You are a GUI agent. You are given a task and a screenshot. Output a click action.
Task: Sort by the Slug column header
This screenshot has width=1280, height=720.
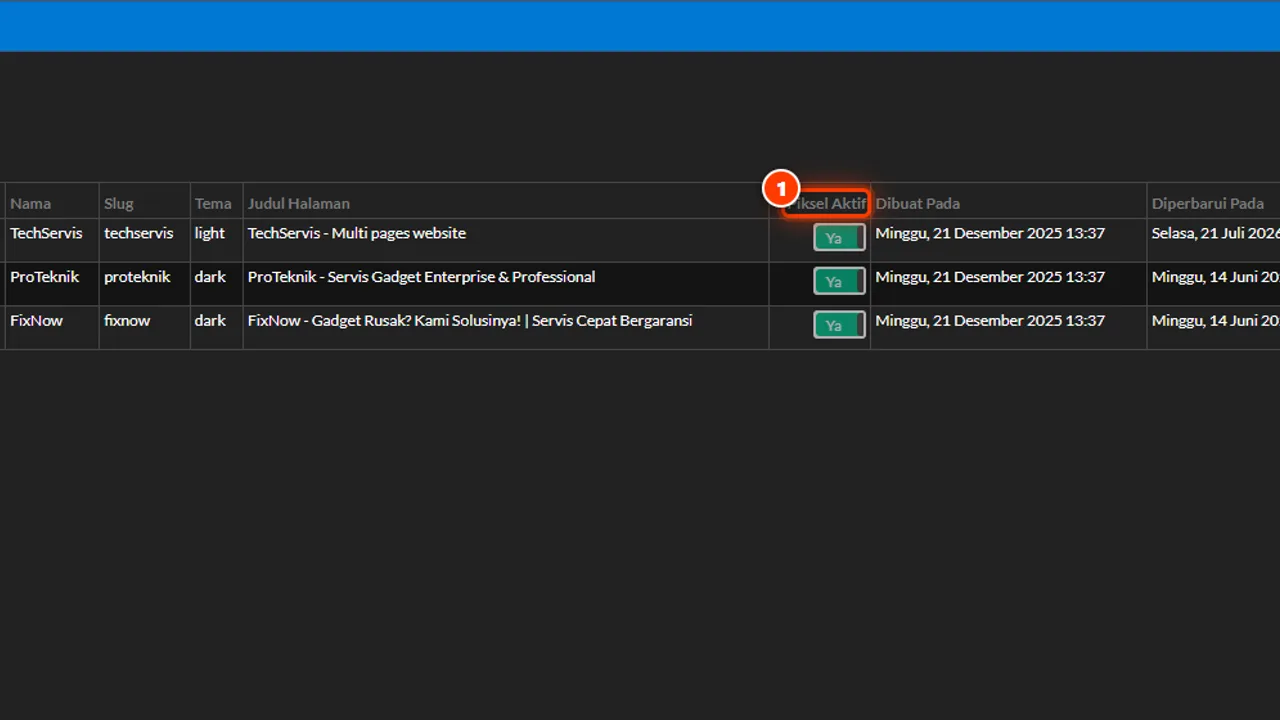point(118,203)
